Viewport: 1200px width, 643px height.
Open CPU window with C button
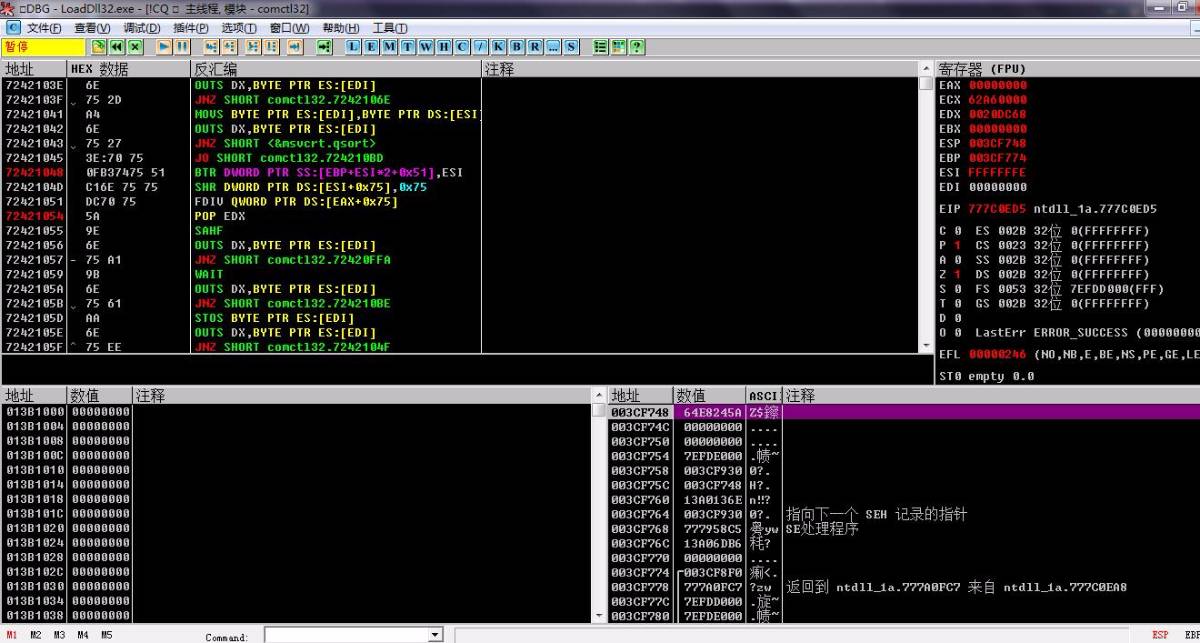click(462, 46)
